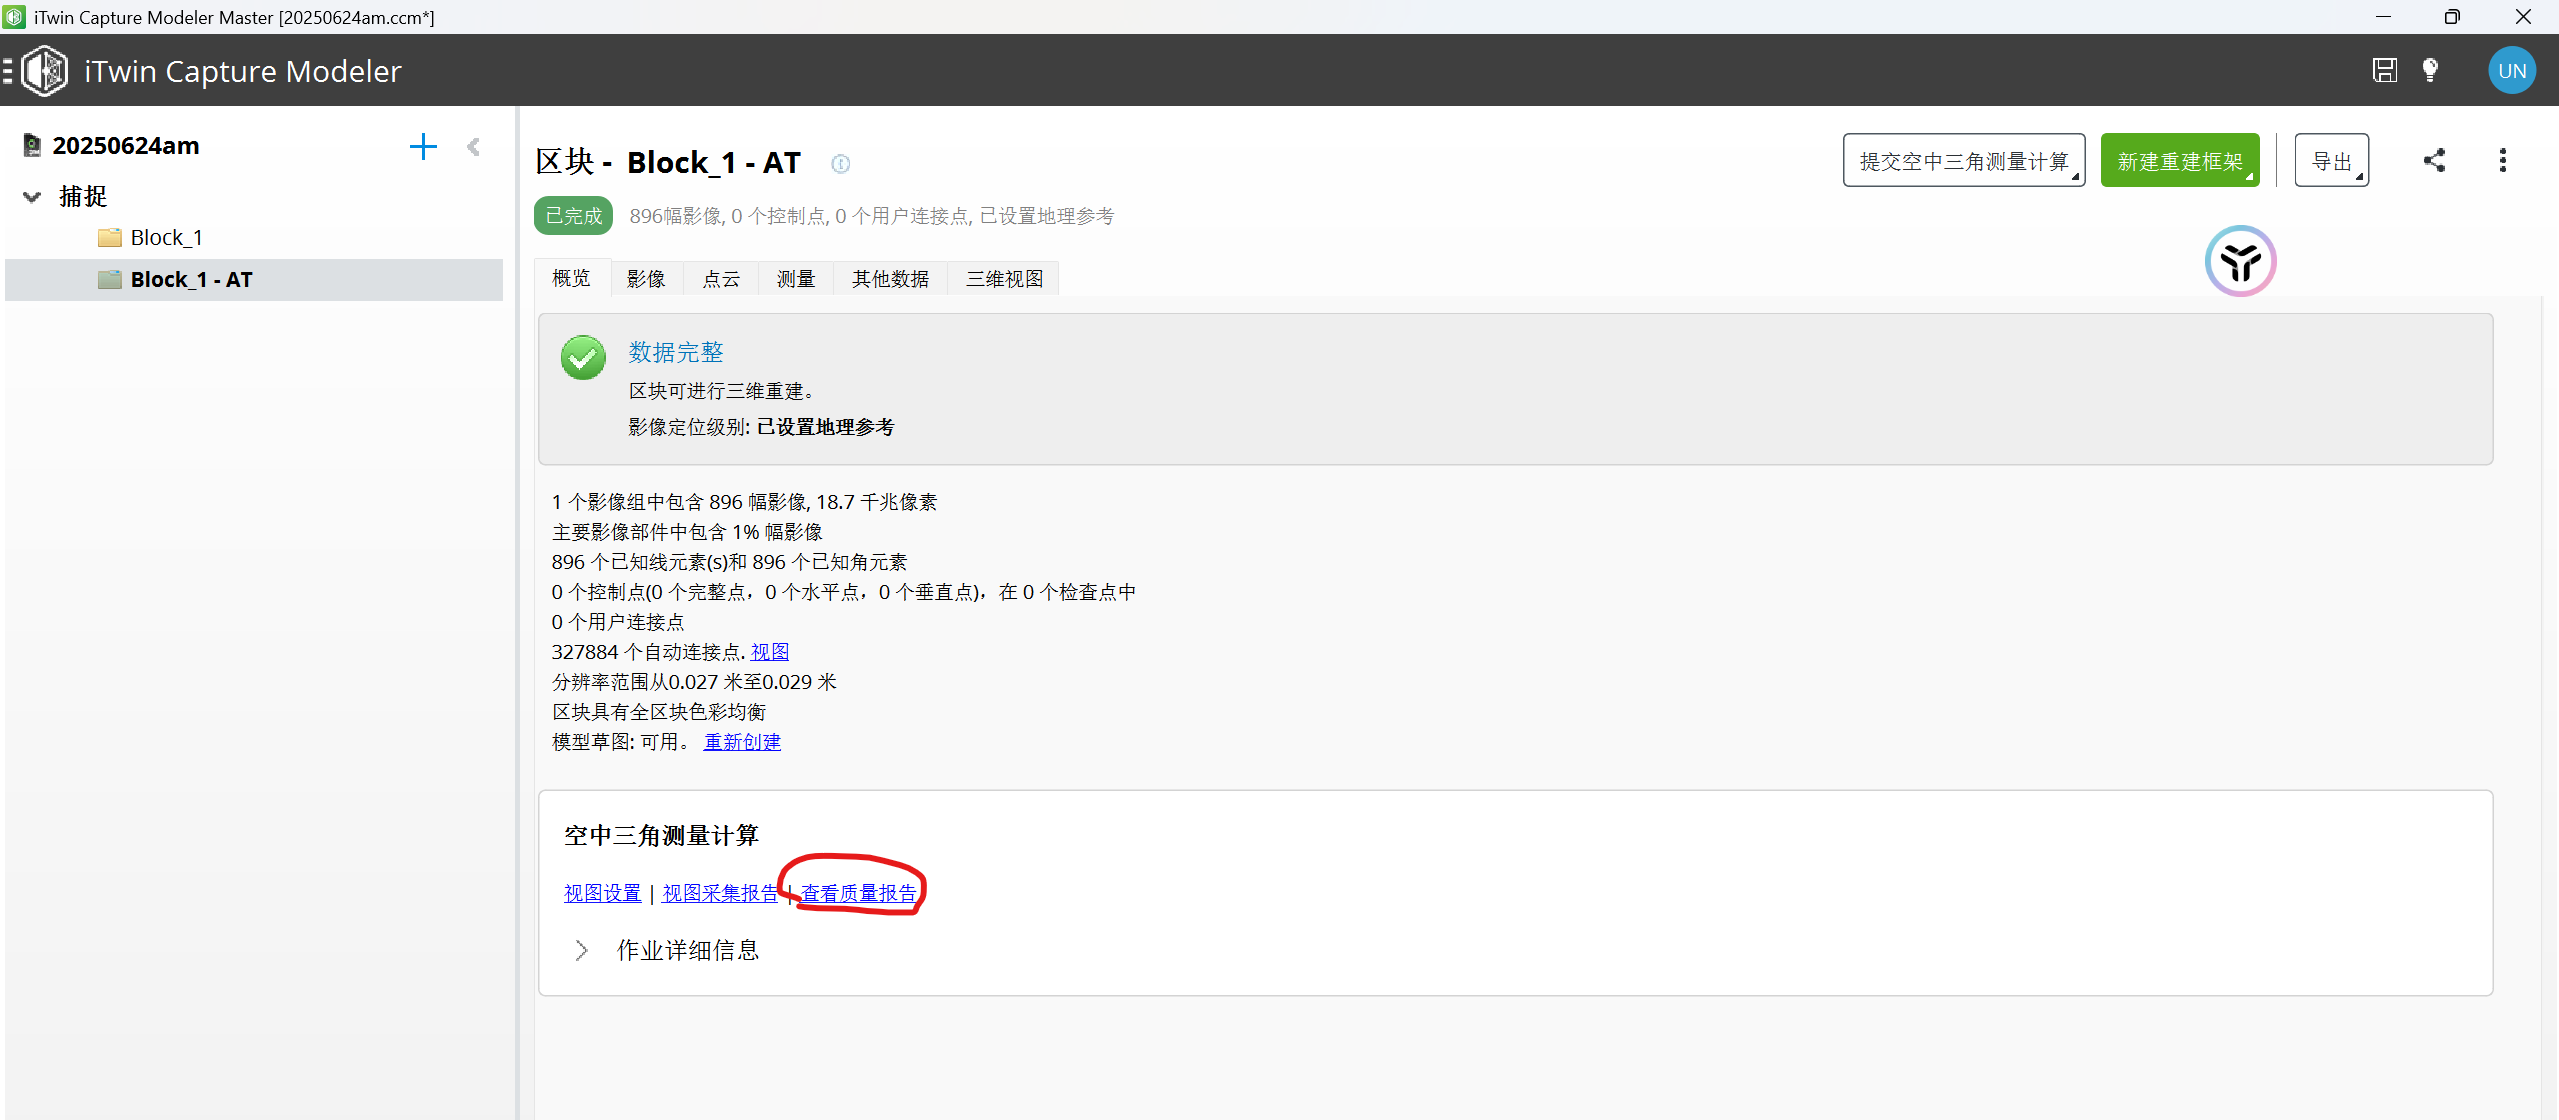Open the share icon in the block toolbar

click(x=2434, y=160)
